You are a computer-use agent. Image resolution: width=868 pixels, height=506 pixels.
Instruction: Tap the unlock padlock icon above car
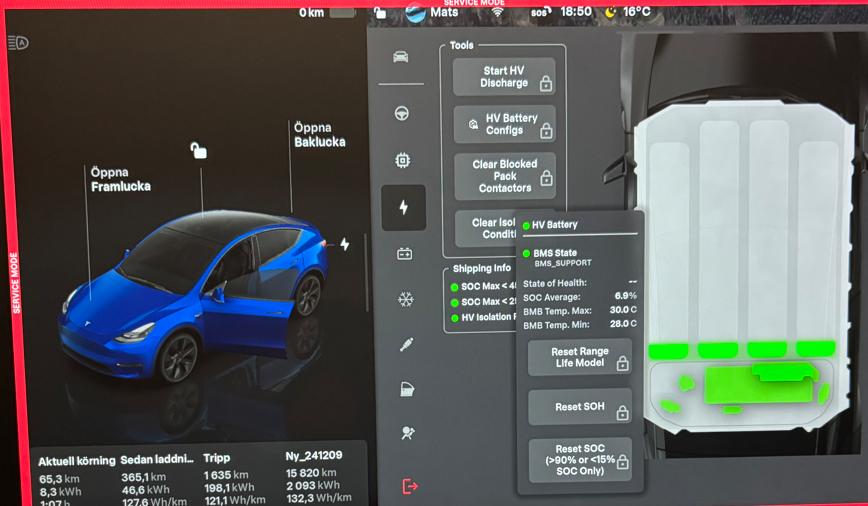199,151
